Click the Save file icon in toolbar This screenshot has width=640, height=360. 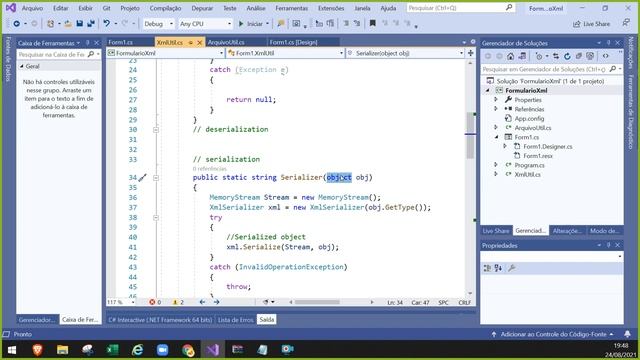coord(80,24)
